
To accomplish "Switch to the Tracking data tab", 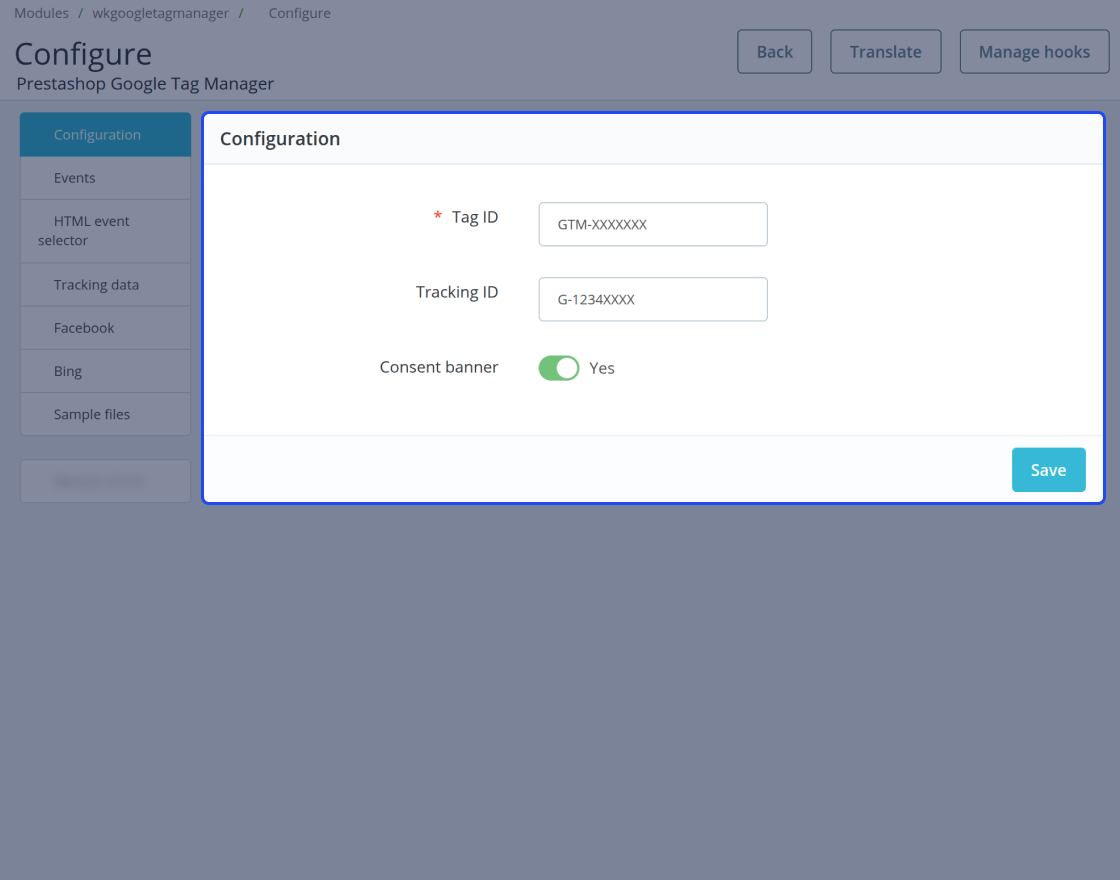I will (x=105, y=285).
